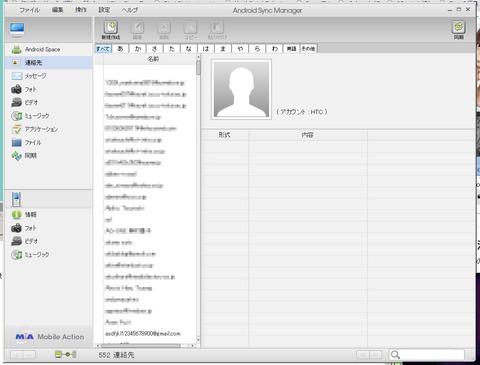Select the computer monitor icon in sidebar
The image size is (480, 365).
click(17, 29)
